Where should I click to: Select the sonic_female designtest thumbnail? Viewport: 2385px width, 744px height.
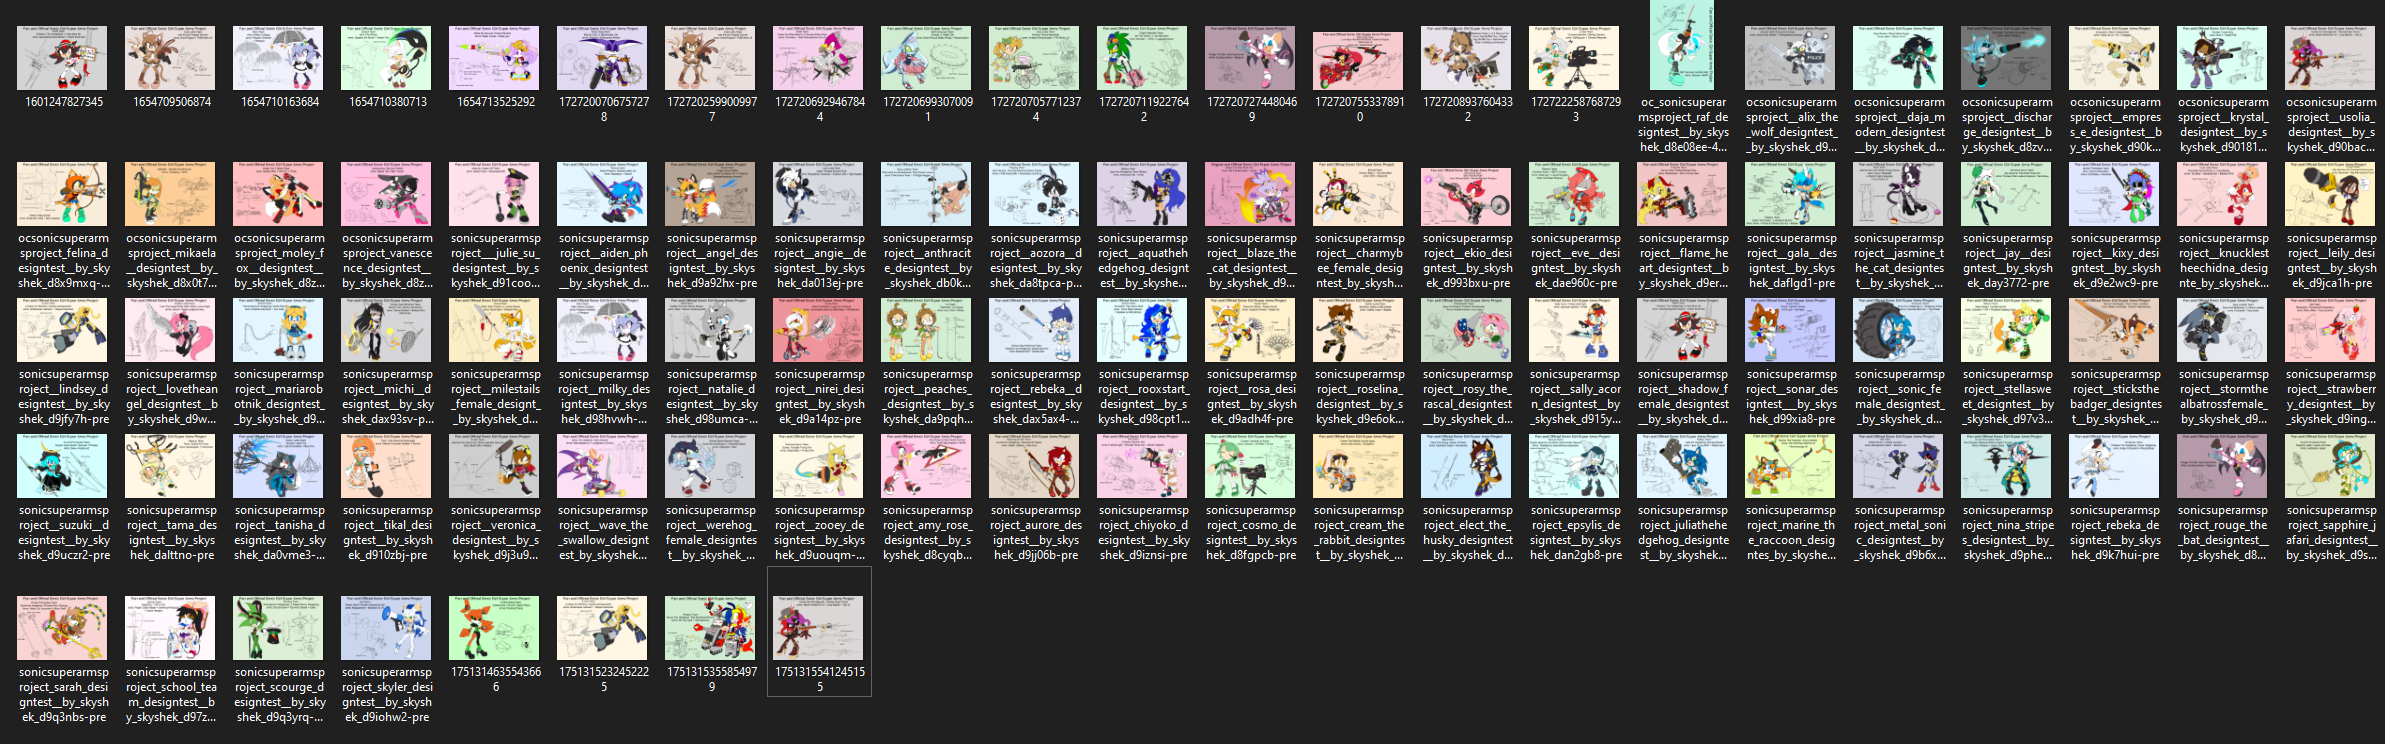(1900, 330)
